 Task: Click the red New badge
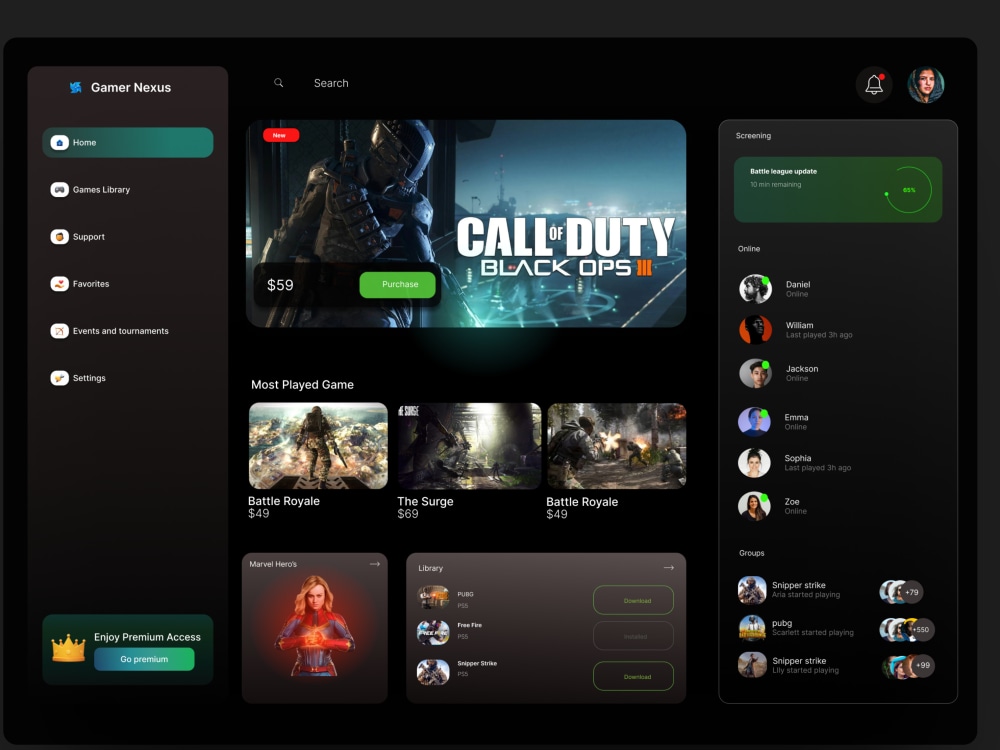click(x=281, y=135)
